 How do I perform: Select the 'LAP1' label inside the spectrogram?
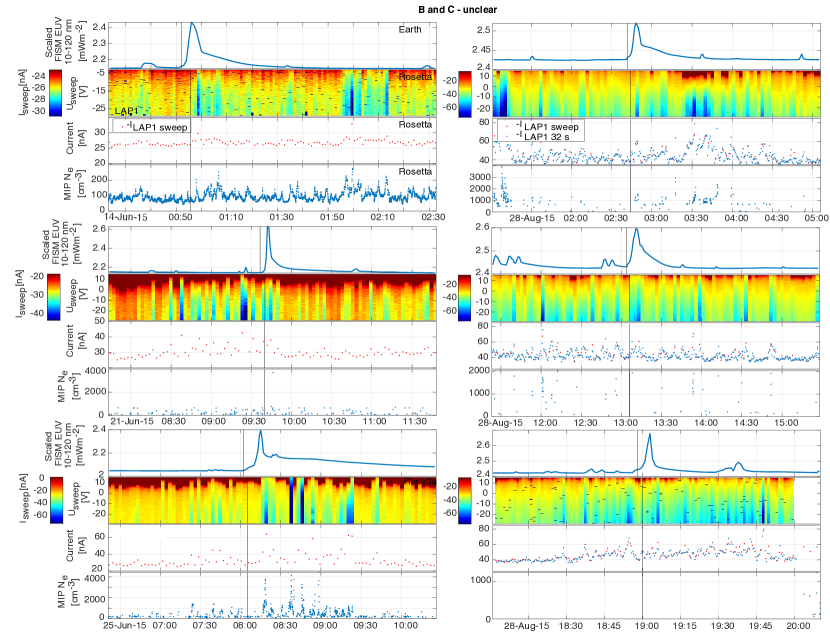(x=126, y=111)
